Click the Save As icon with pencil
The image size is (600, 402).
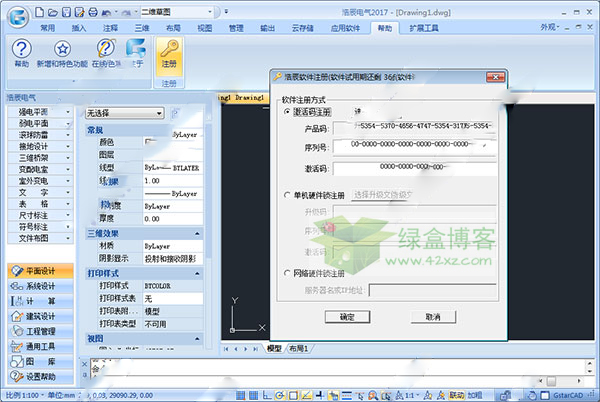[x=79, y=12]
